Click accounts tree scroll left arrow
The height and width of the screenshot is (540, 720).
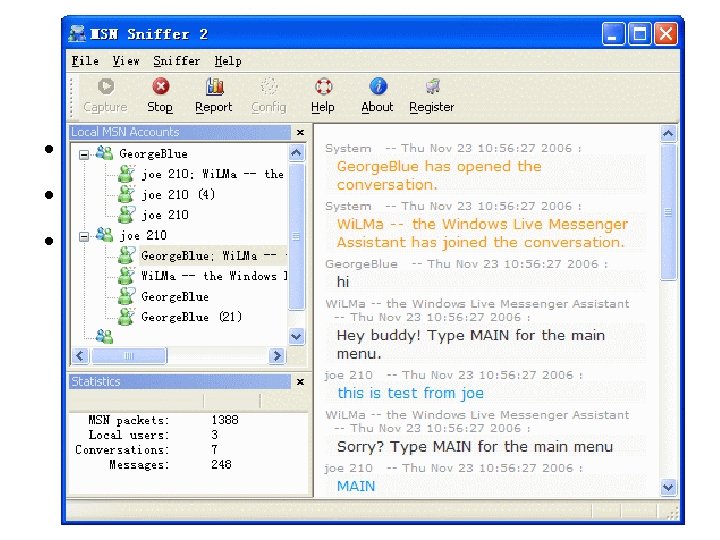click(80, 355)
